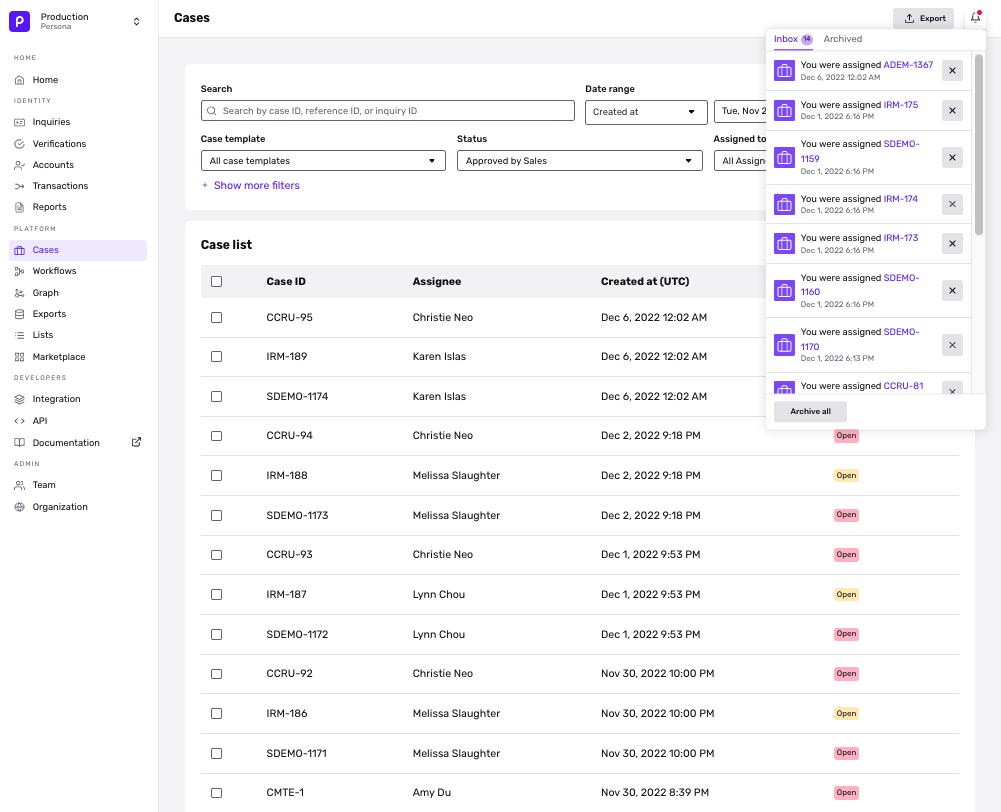
Task: Toggle the select-all cases checkbox
Action: [x=216, y=282]
